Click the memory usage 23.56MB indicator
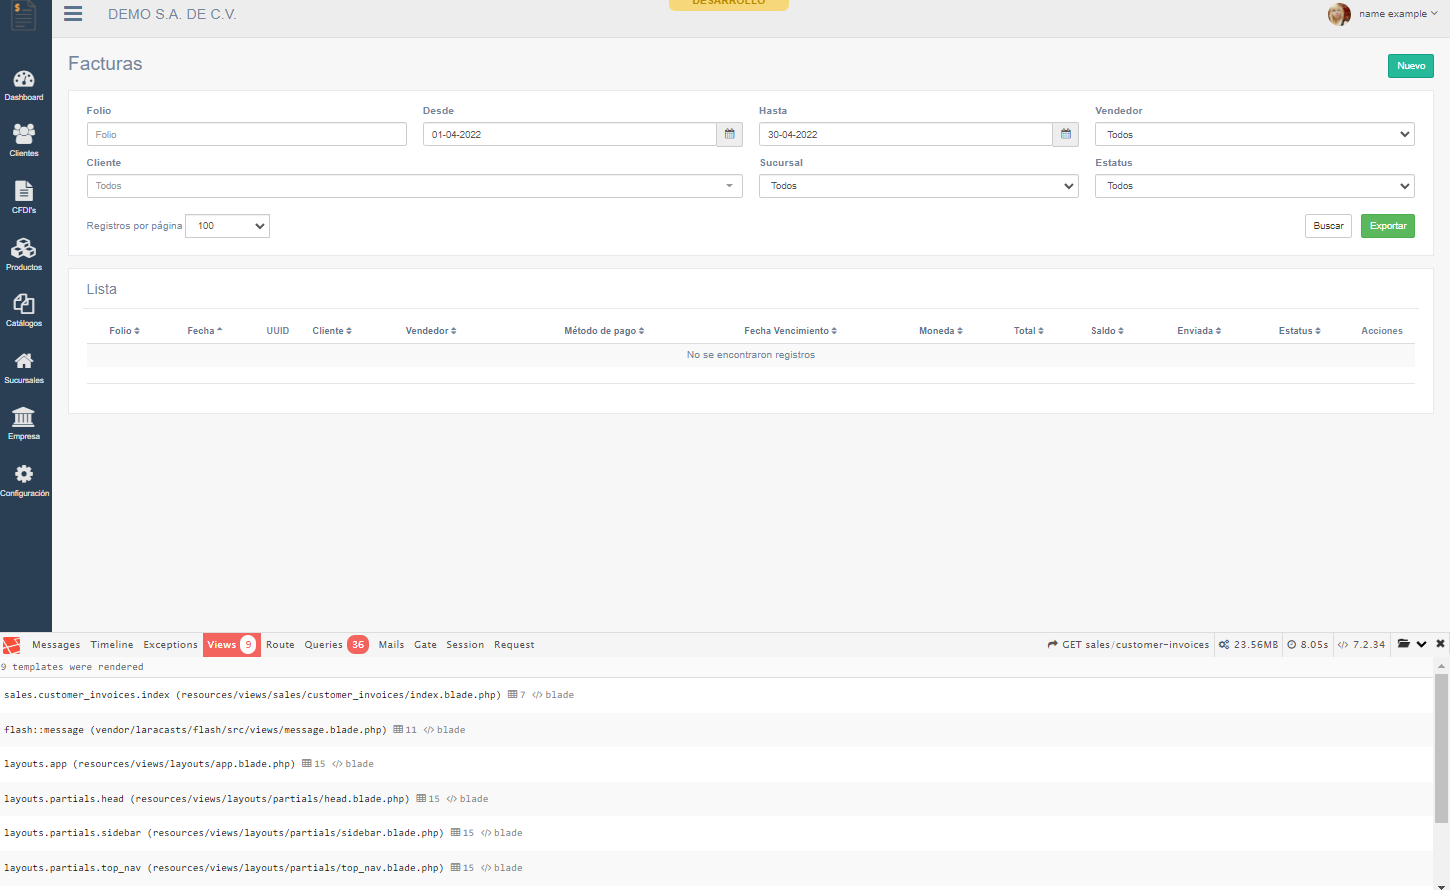Image resolution: width=1450 pixels, height=890 pixels. pyautogui.click(x=1248, y=645)
